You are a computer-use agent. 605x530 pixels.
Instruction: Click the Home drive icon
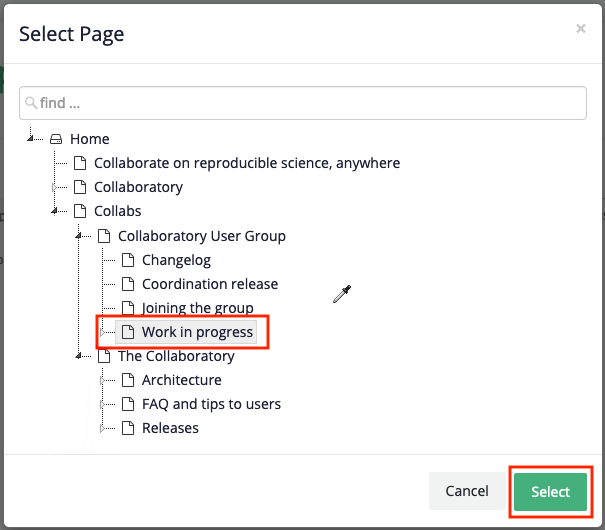56,140
